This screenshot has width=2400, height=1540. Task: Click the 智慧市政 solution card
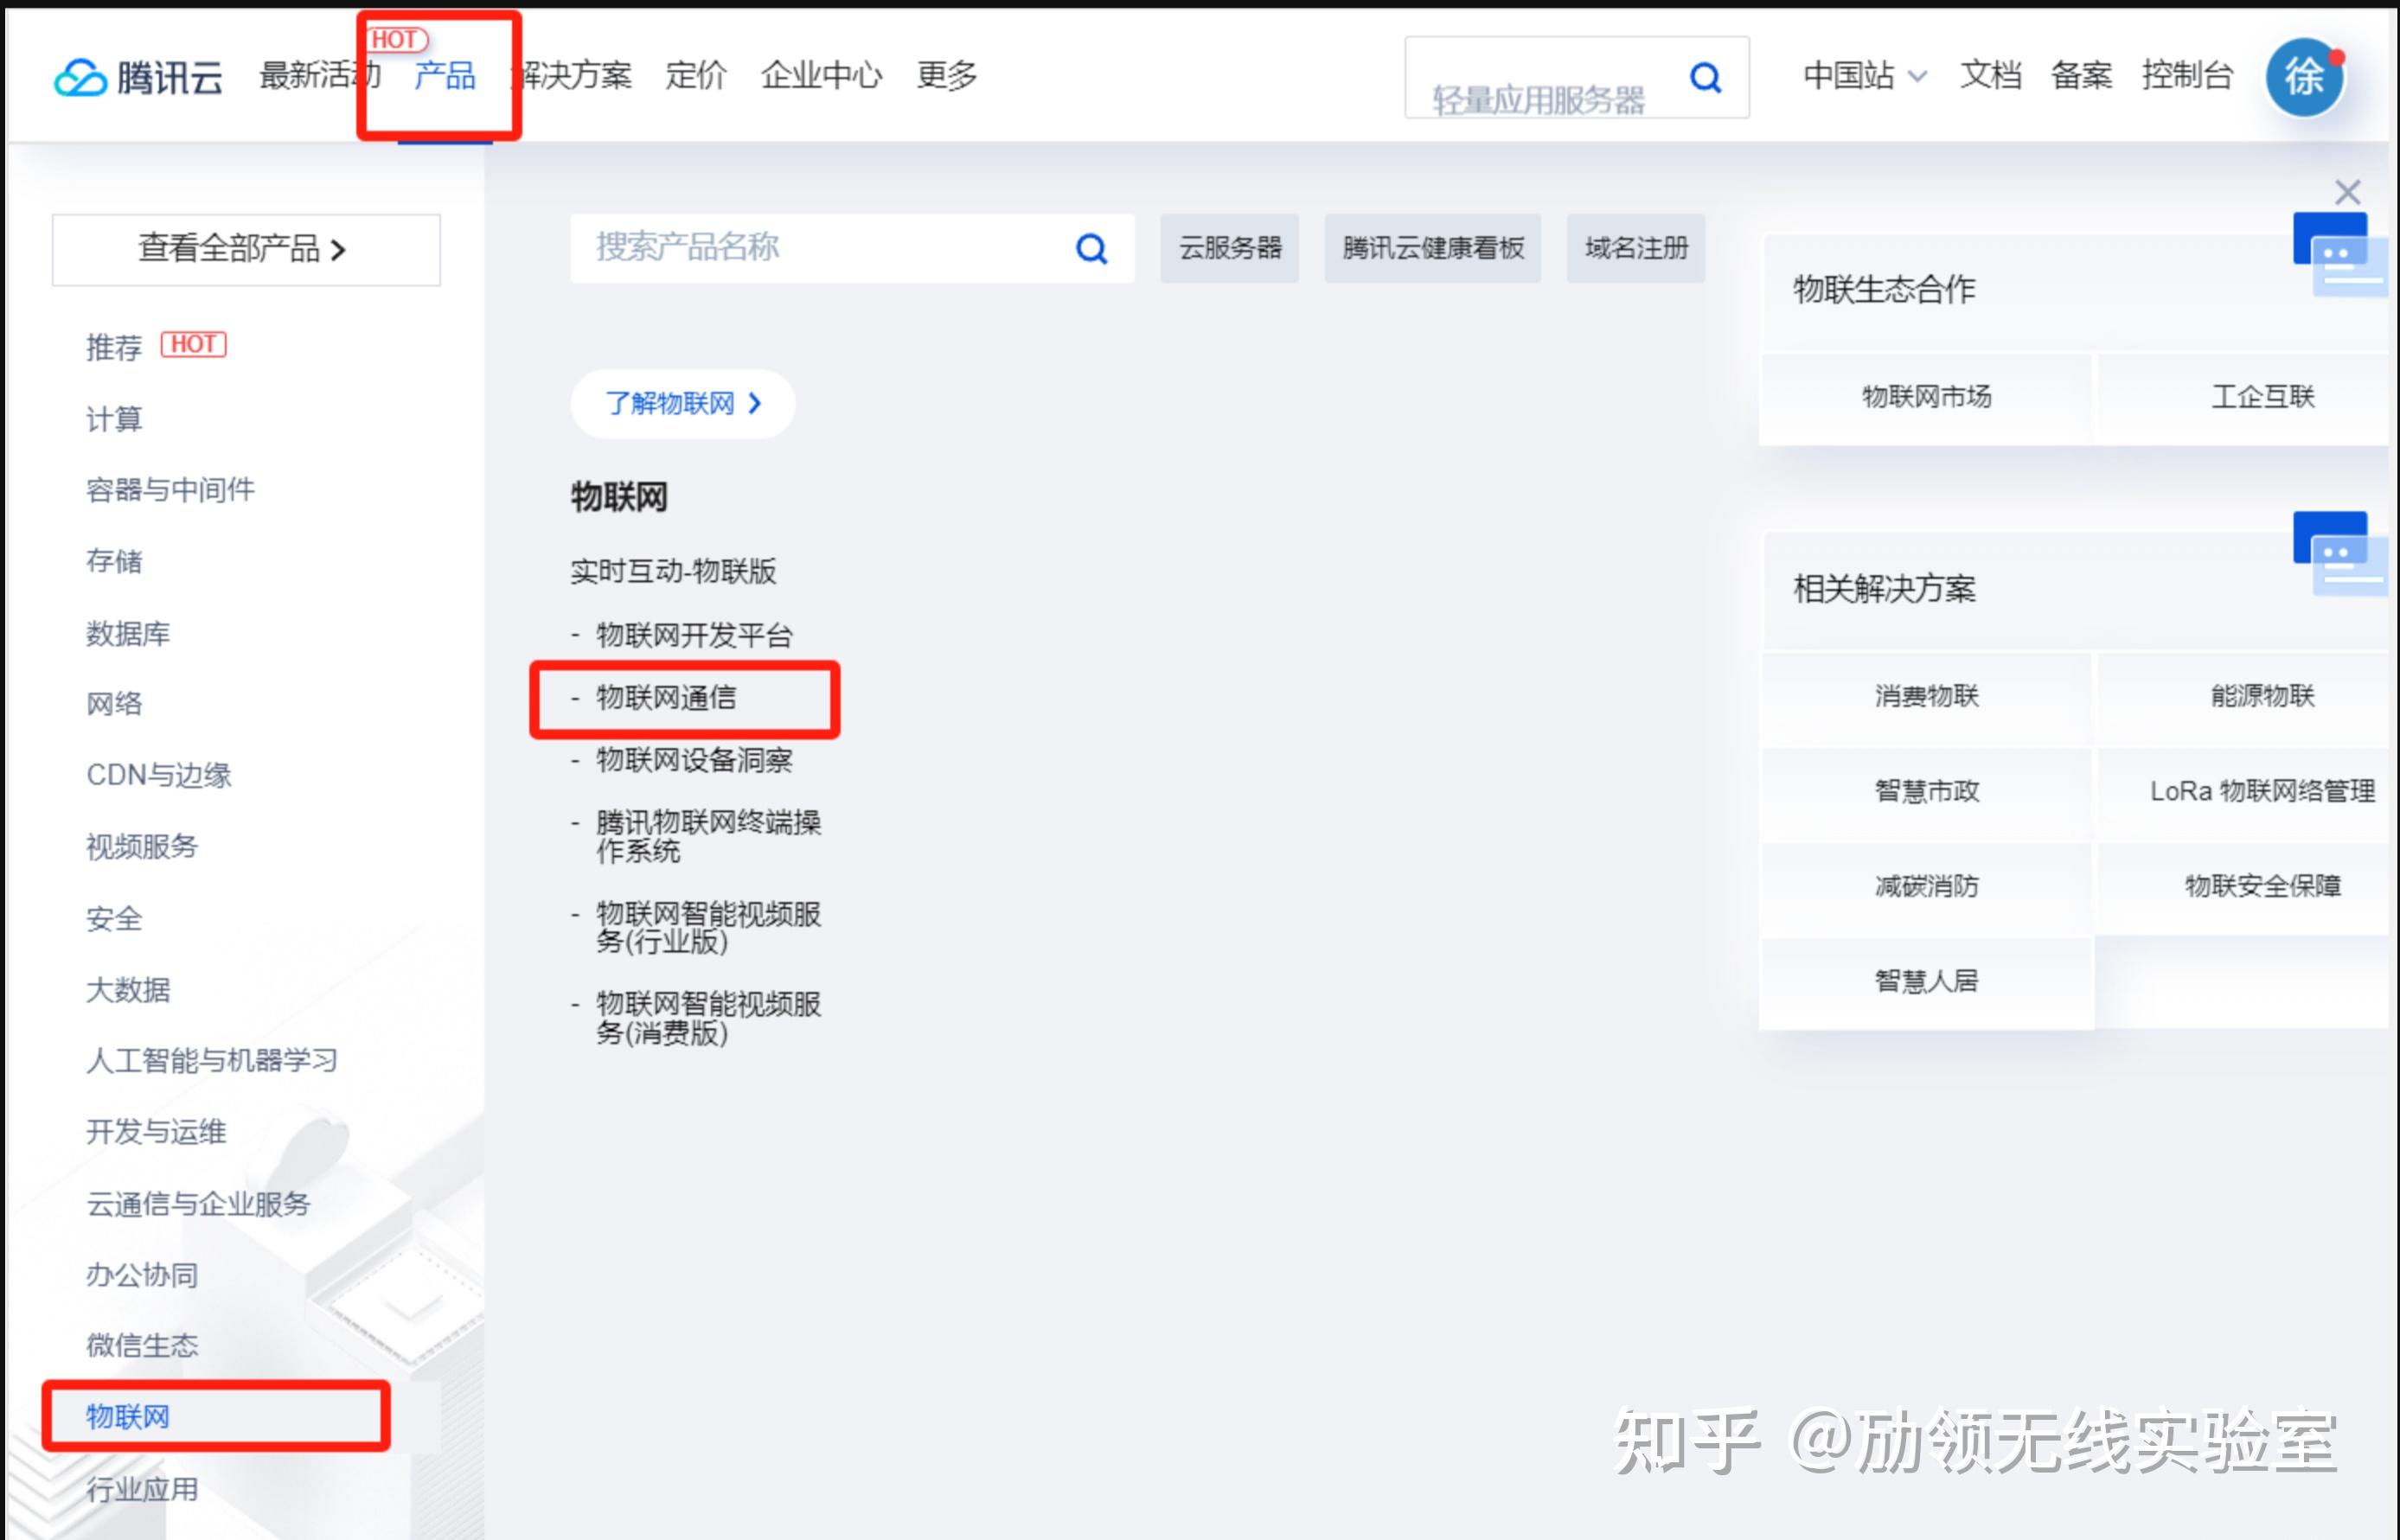(1926, 791)
